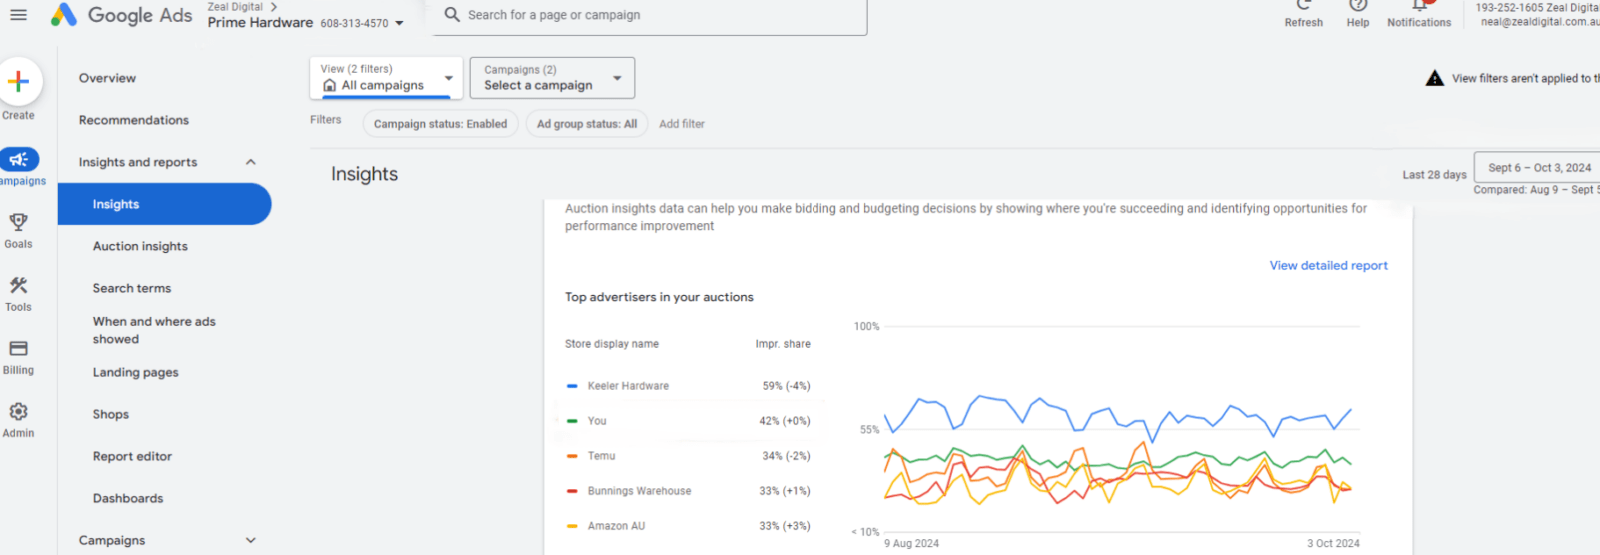Open the Notifications bell
The image size is (1600, 555).
1419,5
